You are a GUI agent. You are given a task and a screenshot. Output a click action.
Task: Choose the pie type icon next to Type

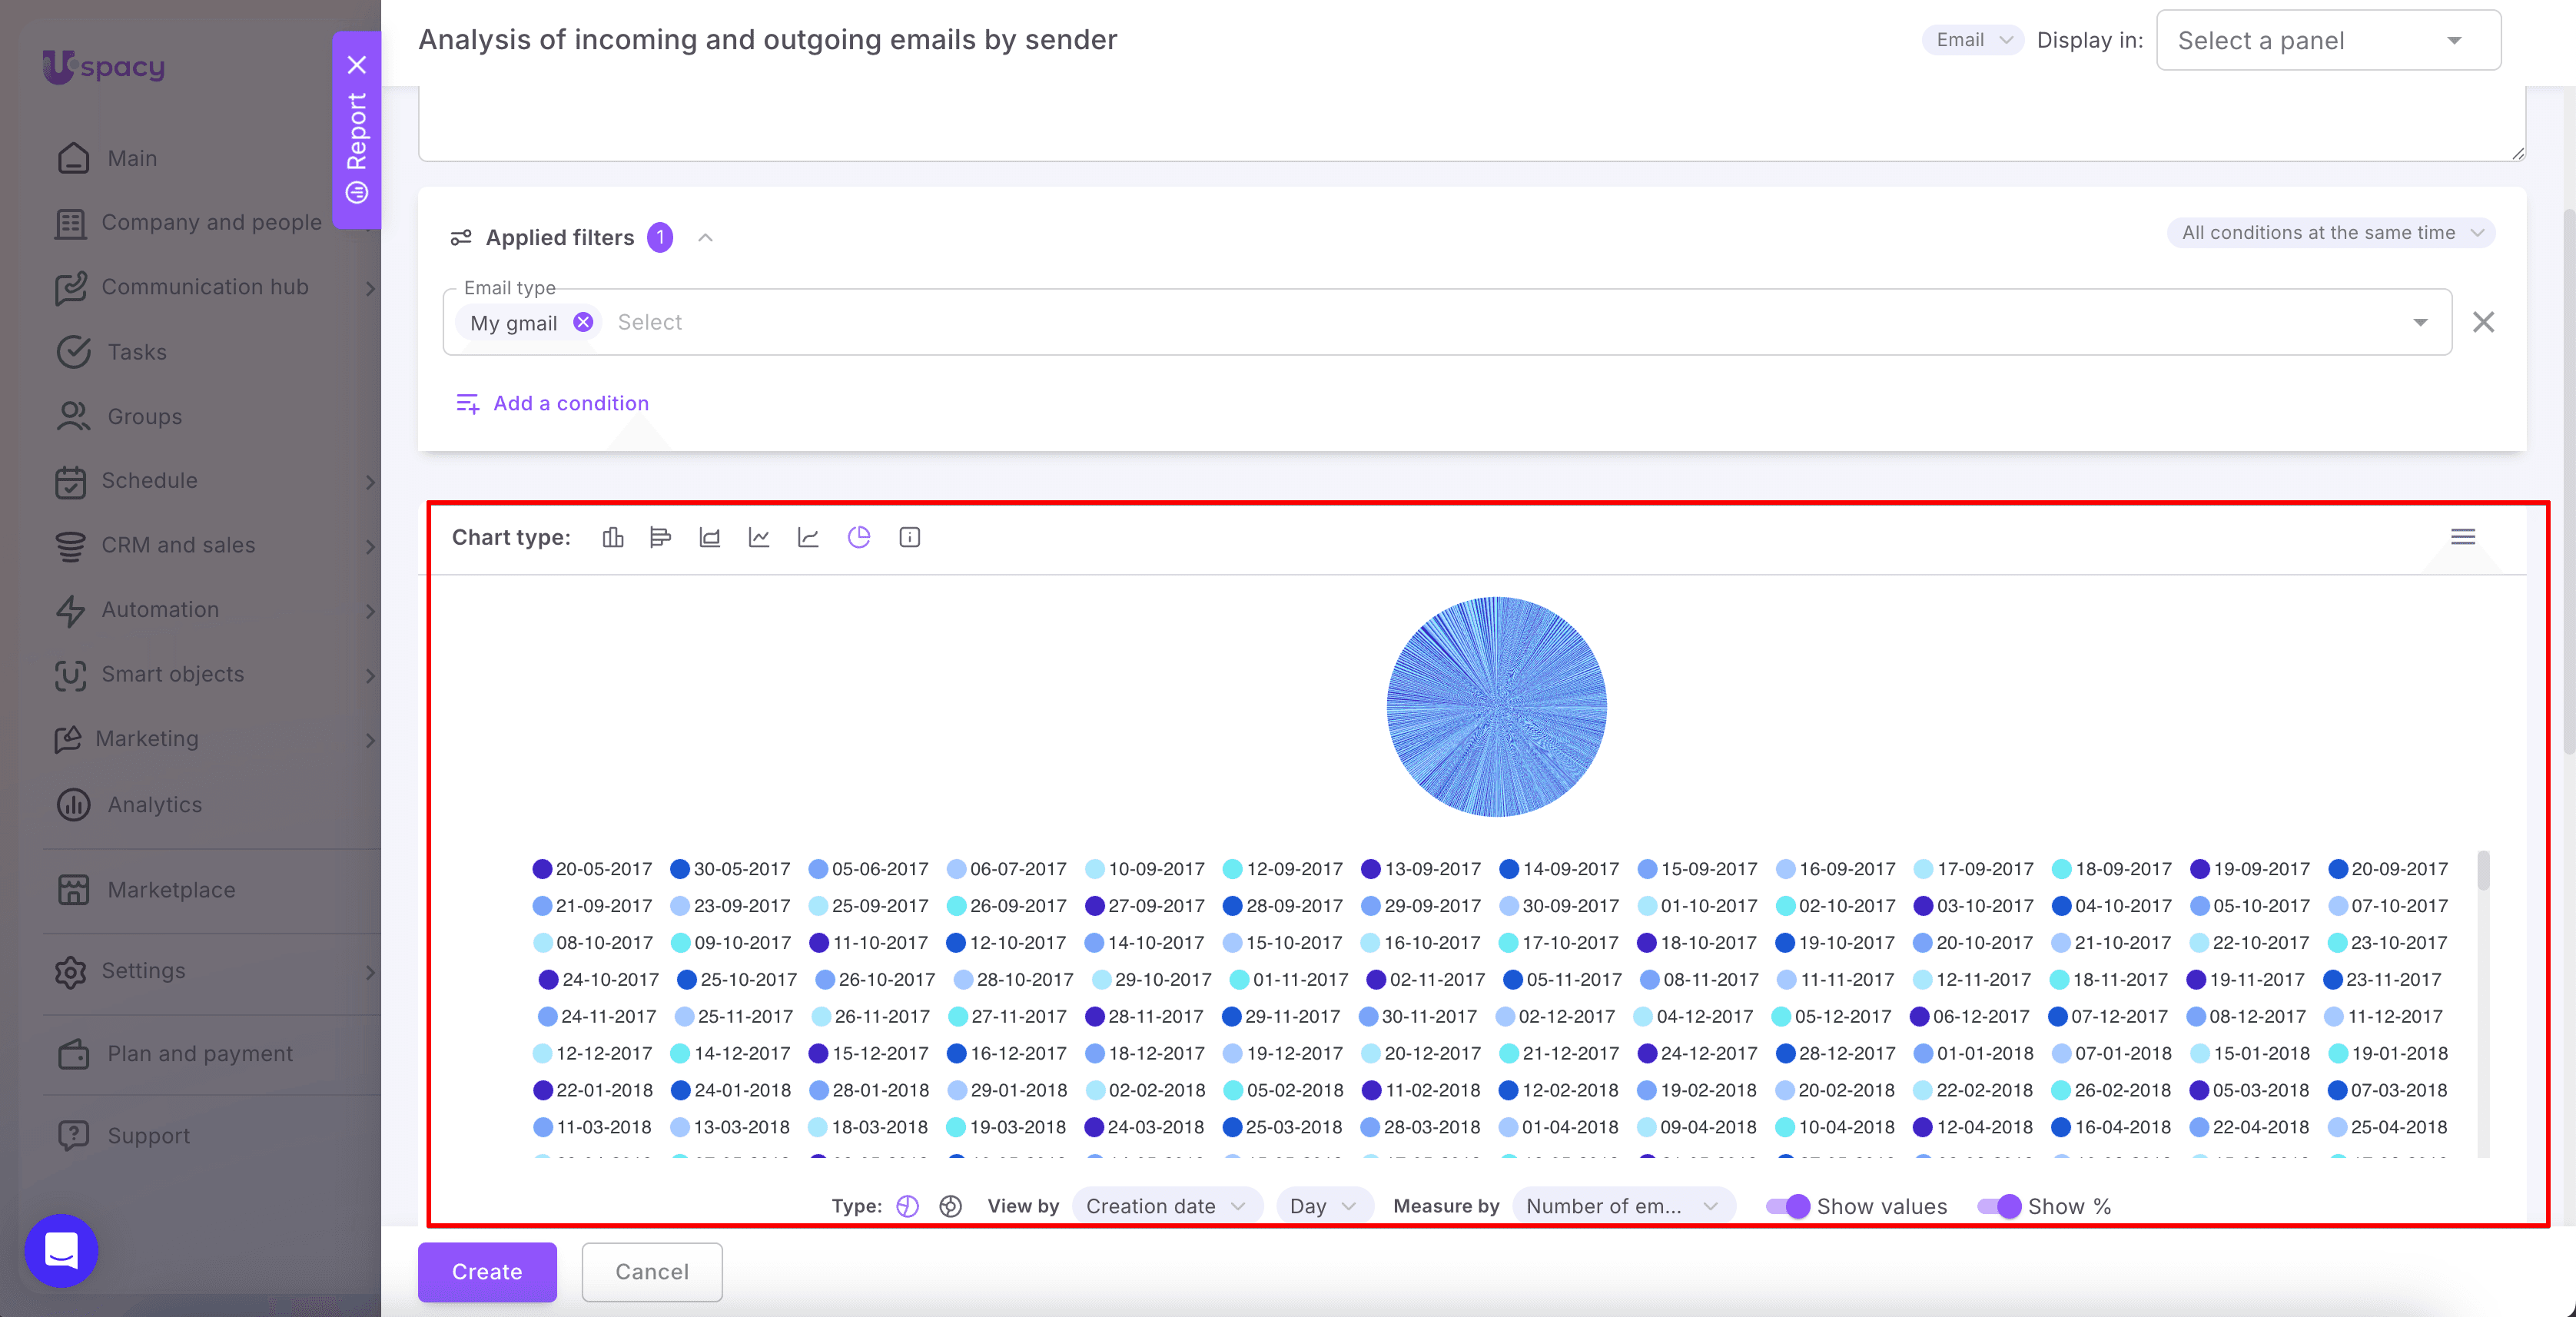click(908, 1206)
